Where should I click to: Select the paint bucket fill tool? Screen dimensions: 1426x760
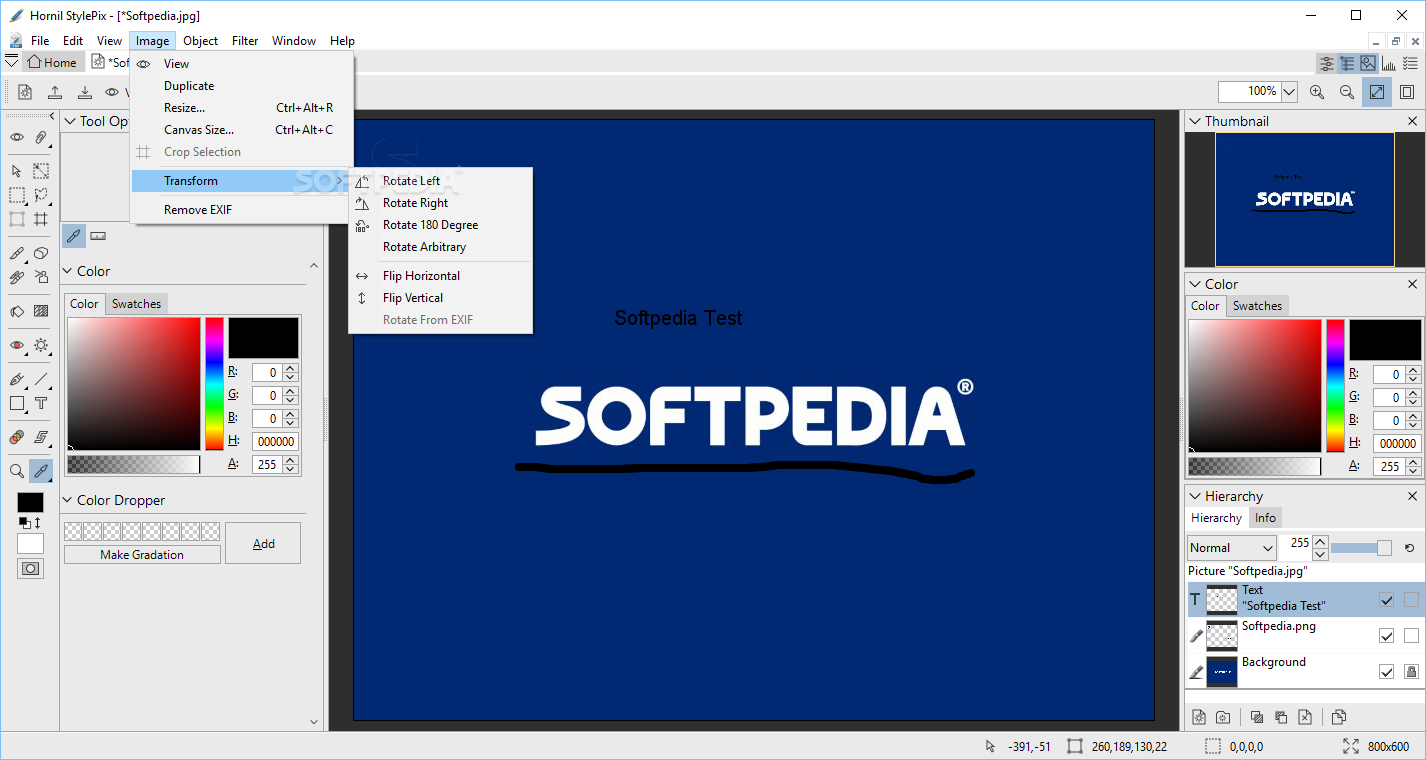17,311
